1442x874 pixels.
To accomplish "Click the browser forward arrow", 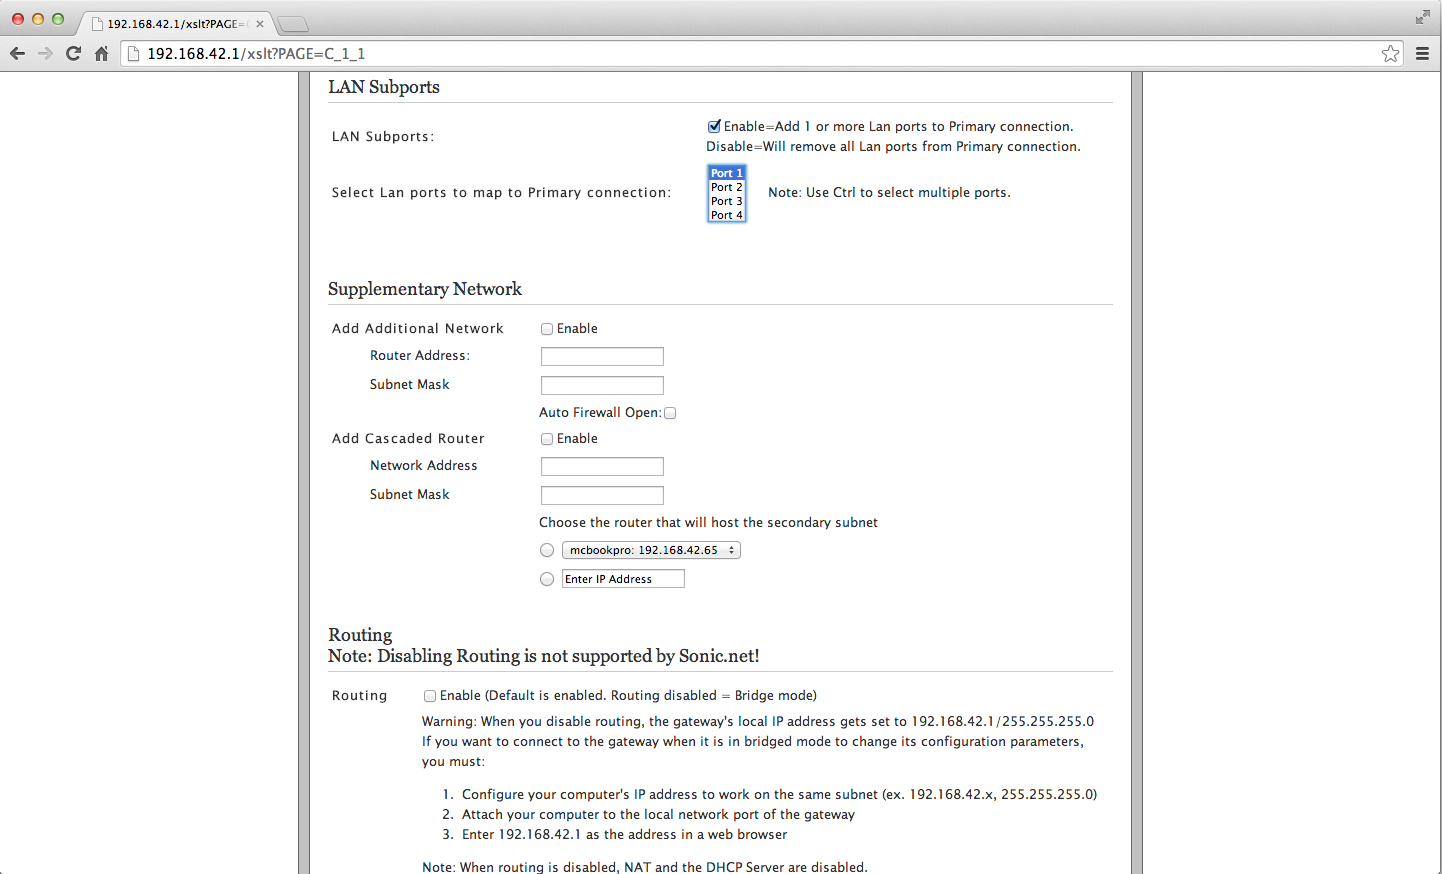I will click(45, 54).
